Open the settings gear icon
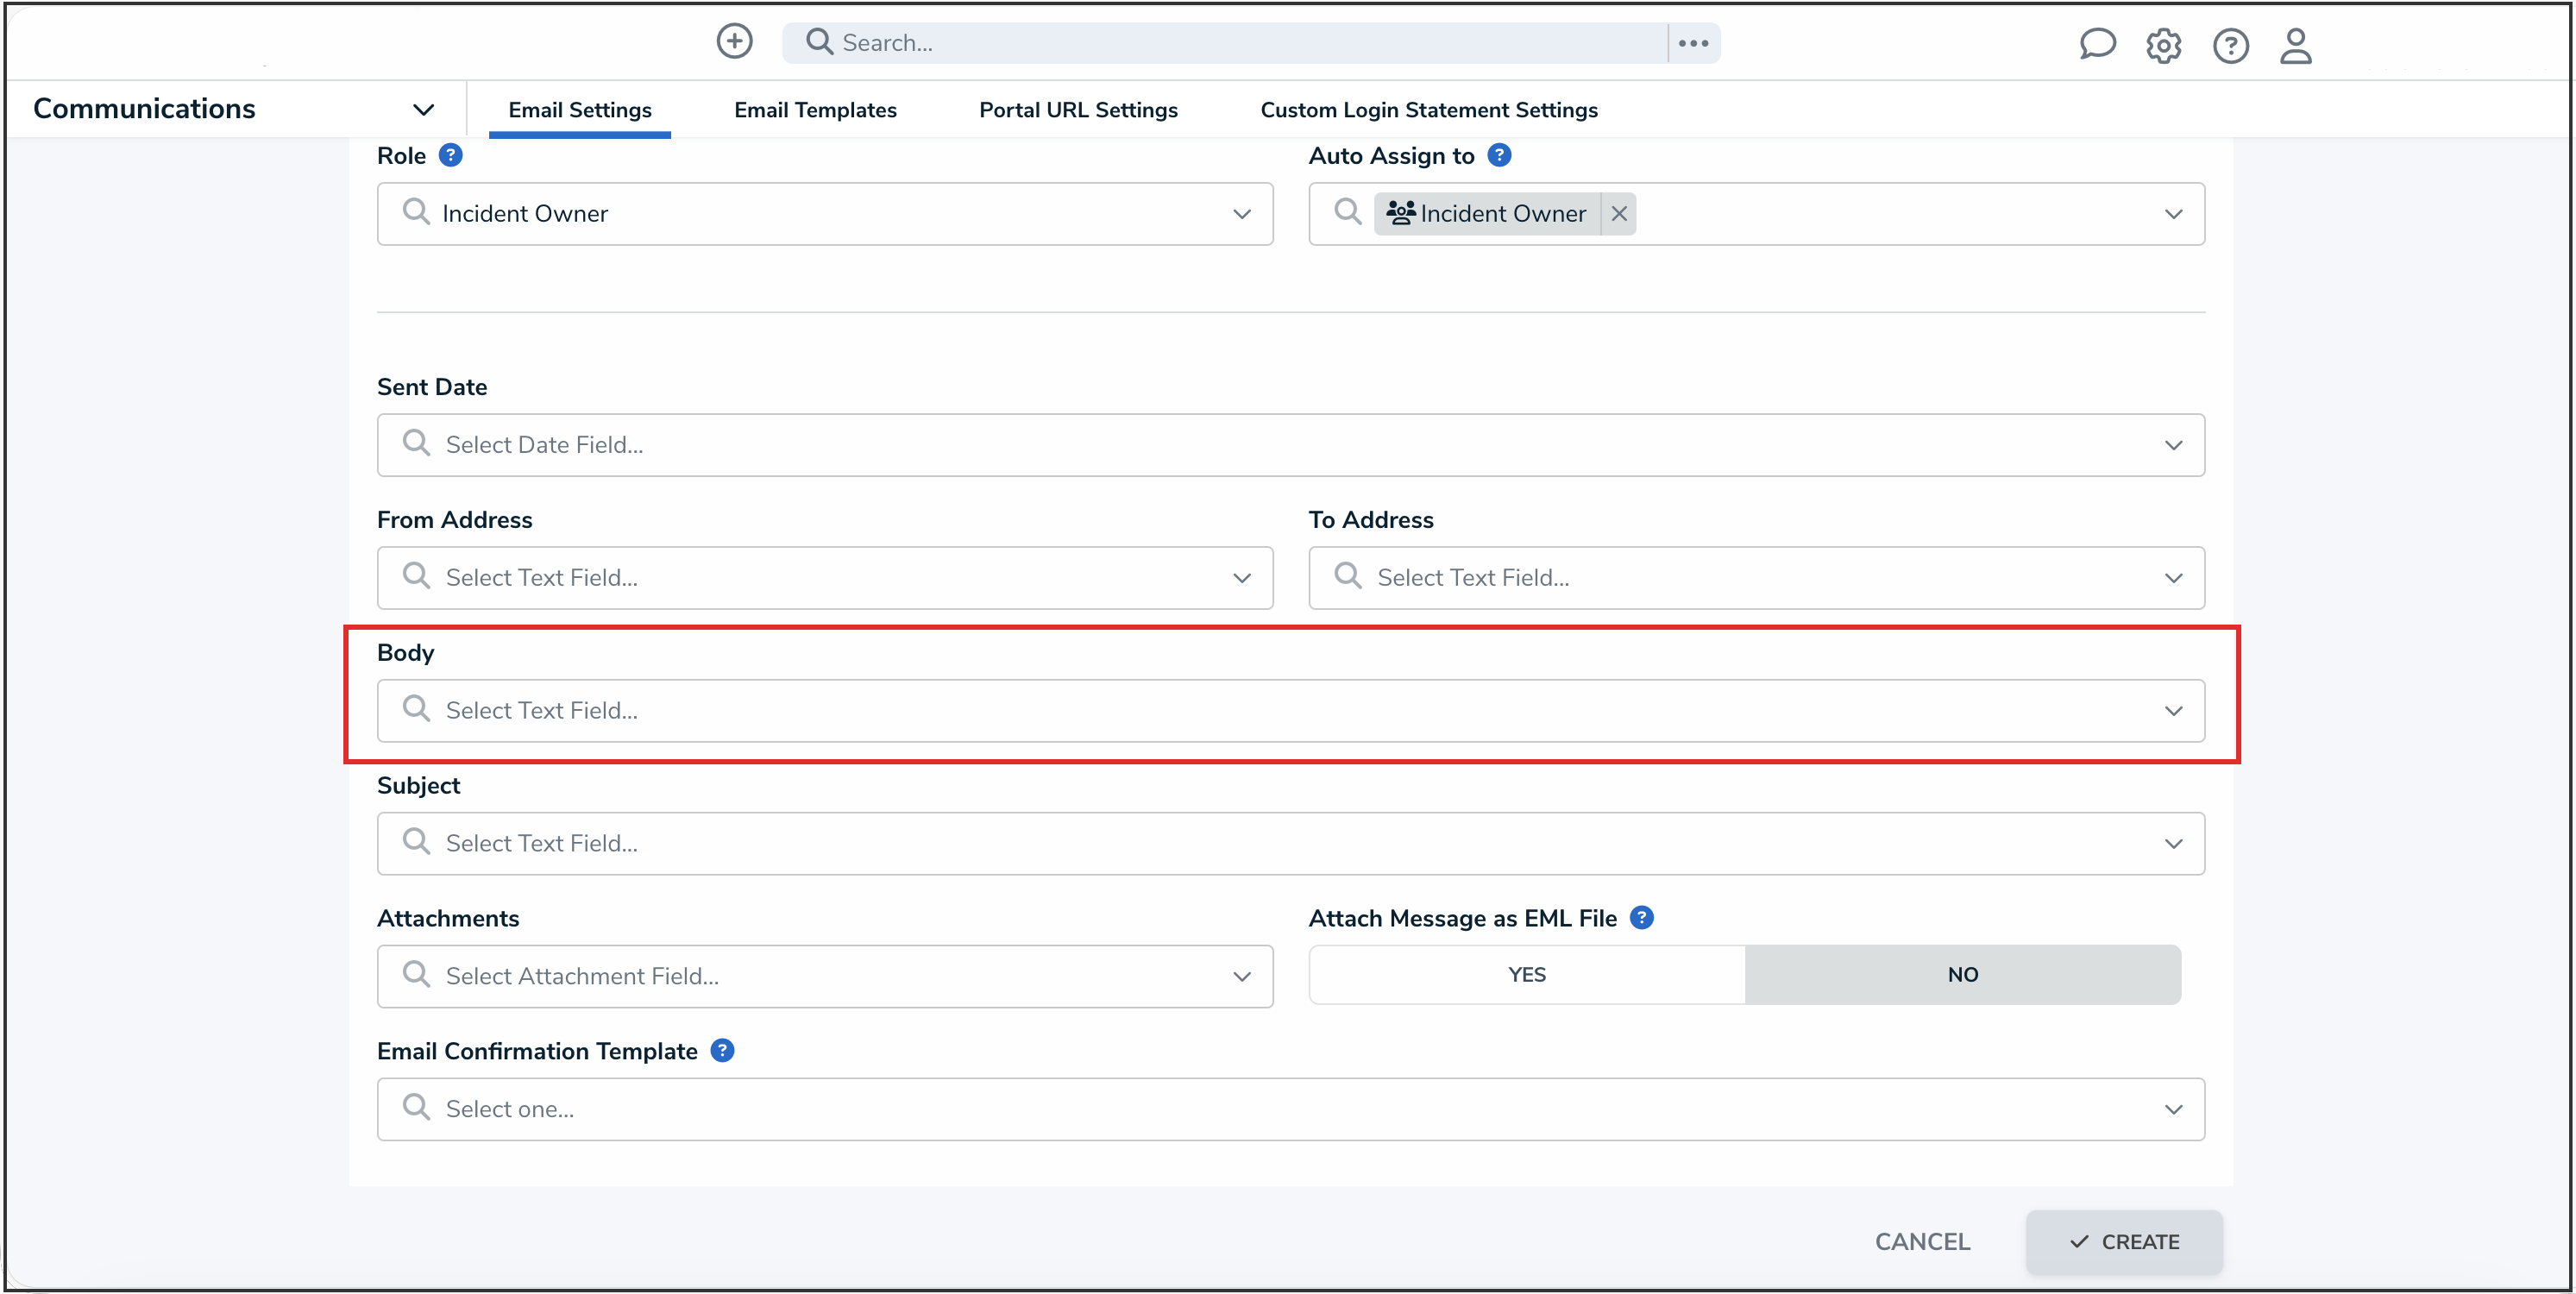Image resolution: width=2576 pixels, height=1294 pixels. pos(2164,45)
